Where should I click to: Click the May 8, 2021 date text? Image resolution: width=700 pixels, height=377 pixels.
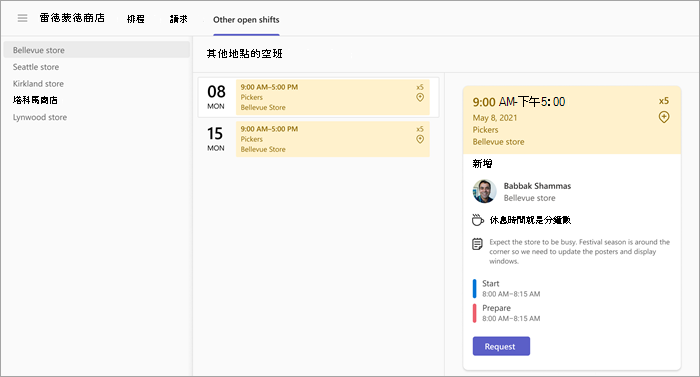[x=495, y=118]
